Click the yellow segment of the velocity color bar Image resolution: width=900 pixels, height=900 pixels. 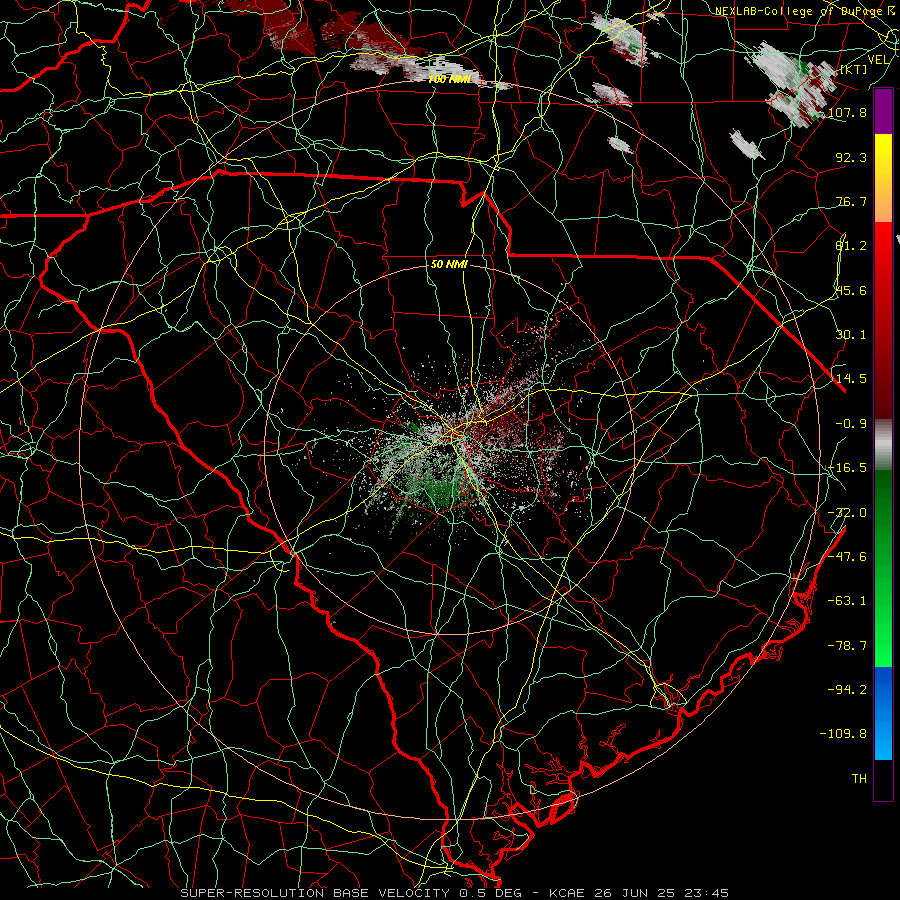click(x=883, y=178)
